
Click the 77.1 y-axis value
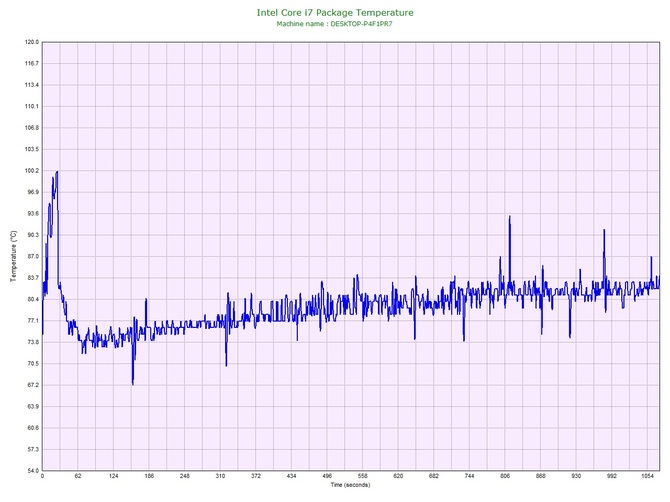click(32, 321)
